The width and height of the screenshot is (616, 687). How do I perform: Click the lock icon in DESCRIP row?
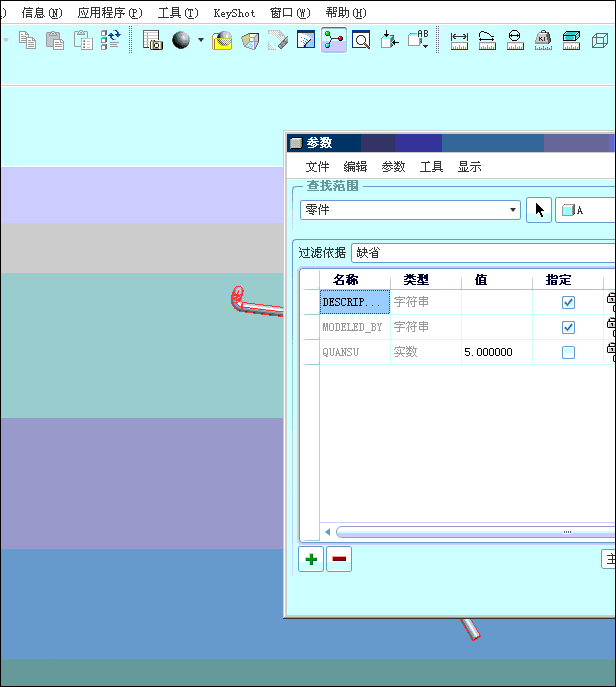coord(611,302)
